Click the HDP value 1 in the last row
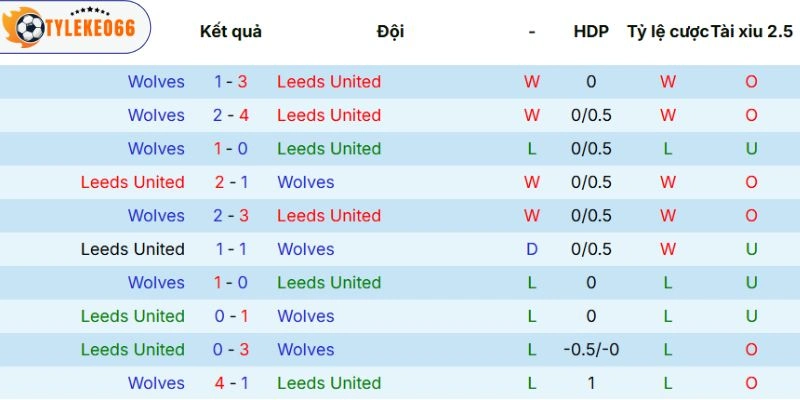This screenshot has height=400, width=800. pyautogui.click(x=591, y=383)
